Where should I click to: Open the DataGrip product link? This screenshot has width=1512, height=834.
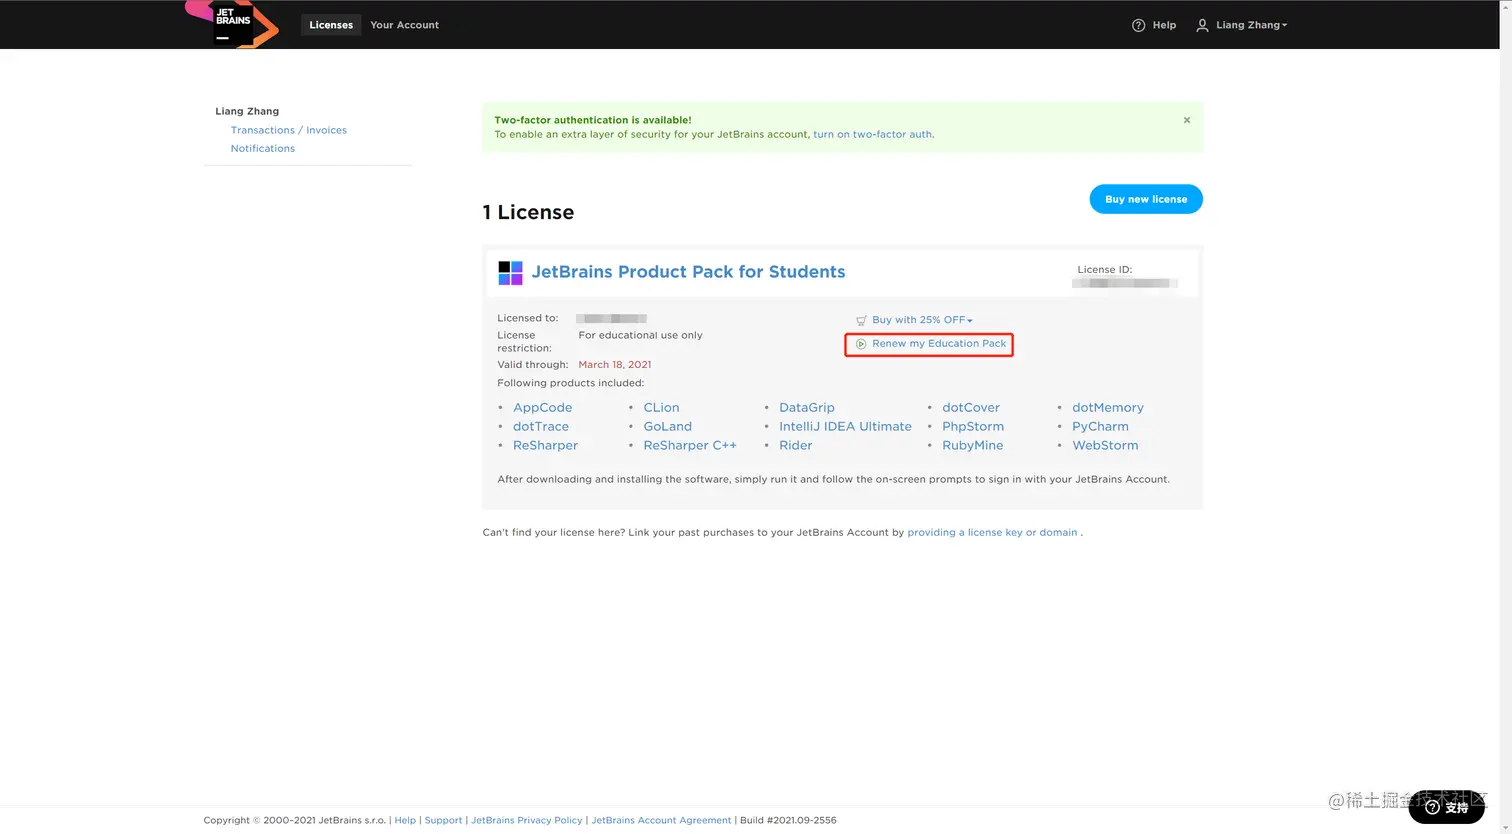tap(807, 407)
